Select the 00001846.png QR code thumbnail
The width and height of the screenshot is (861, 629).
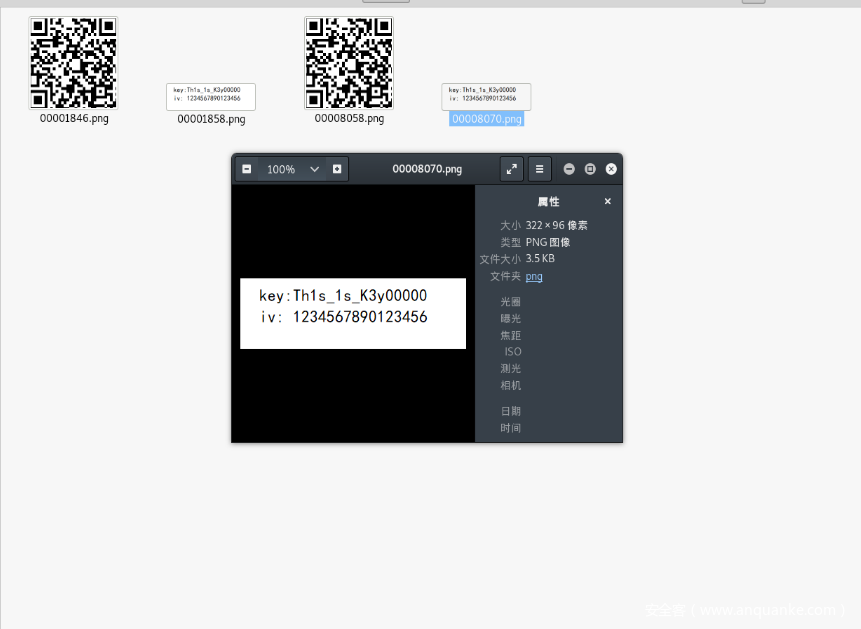pyautogui.click(x=73, y=63)
